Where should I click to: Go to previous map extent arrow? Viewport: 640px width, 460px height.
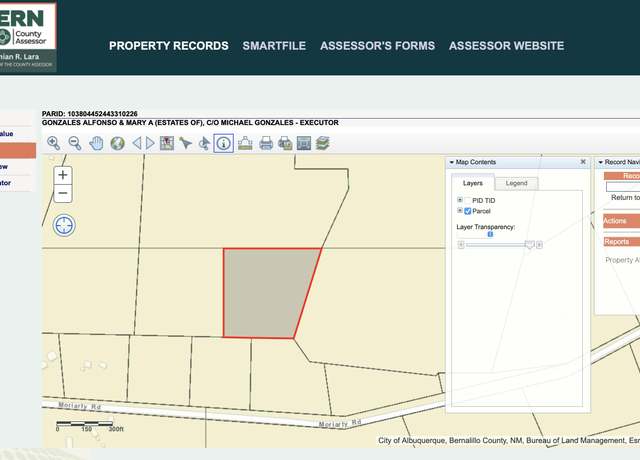[137, 143]
